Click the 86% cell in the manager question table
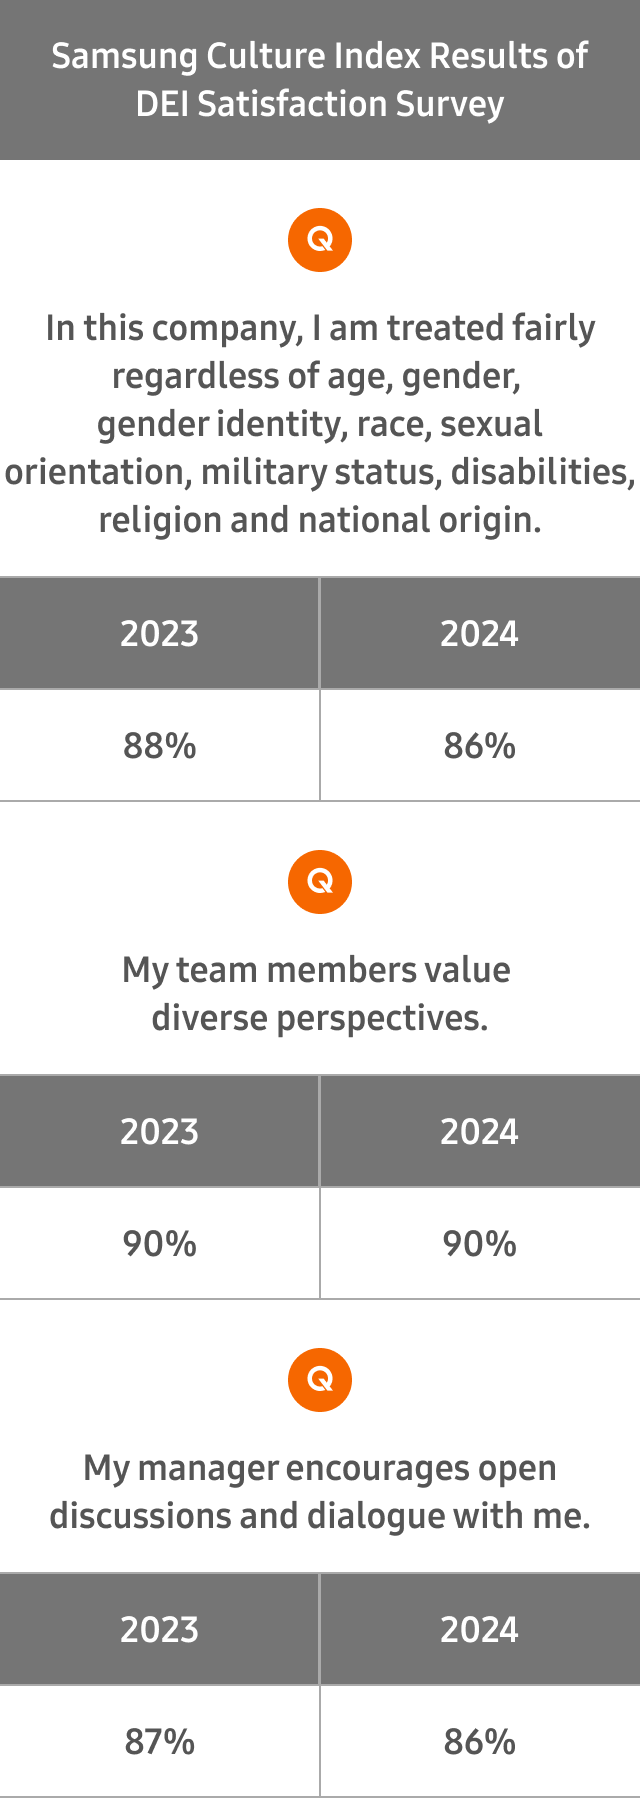 [x=480, y=1742]
